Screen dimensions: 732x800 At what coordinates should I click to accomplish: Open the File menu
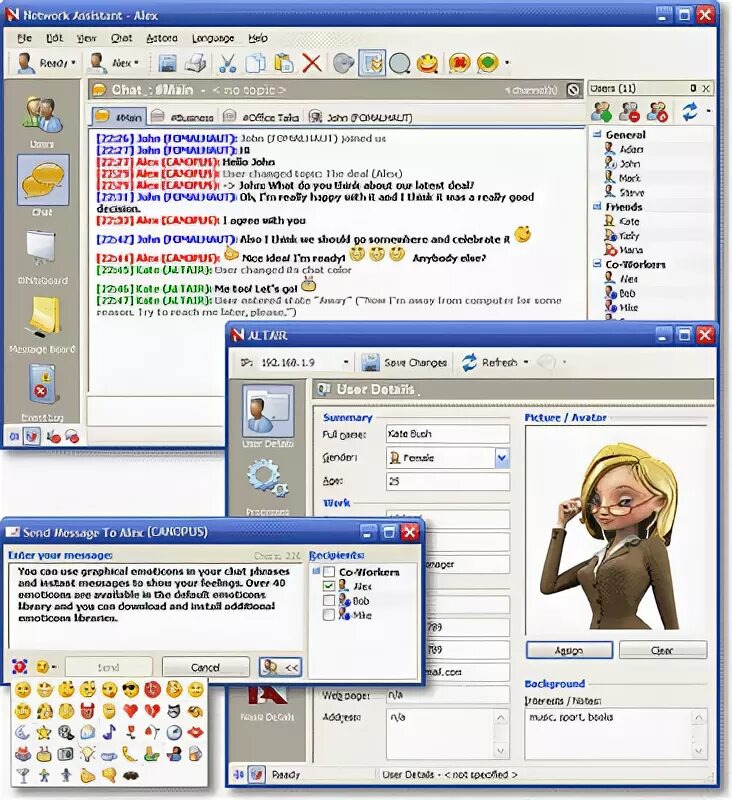click(x=24, y=38)
